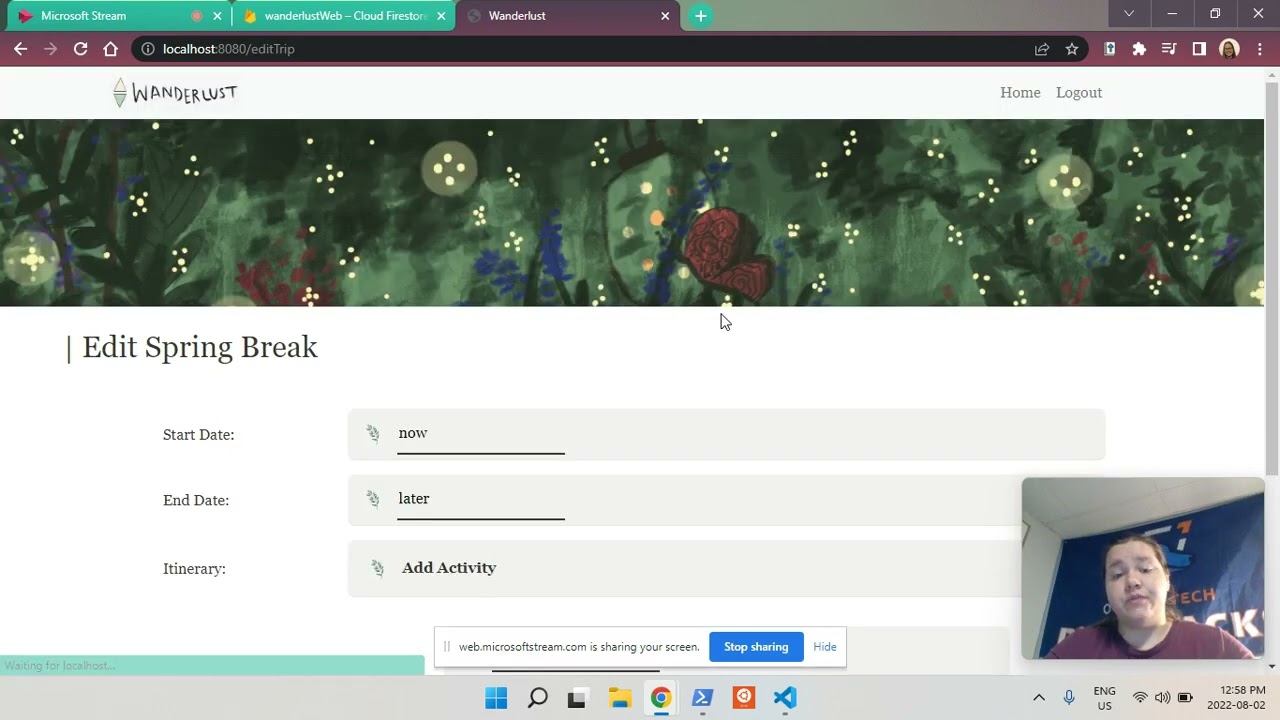
Task: Hide the screen sharing notification
Action: [825, 647]
